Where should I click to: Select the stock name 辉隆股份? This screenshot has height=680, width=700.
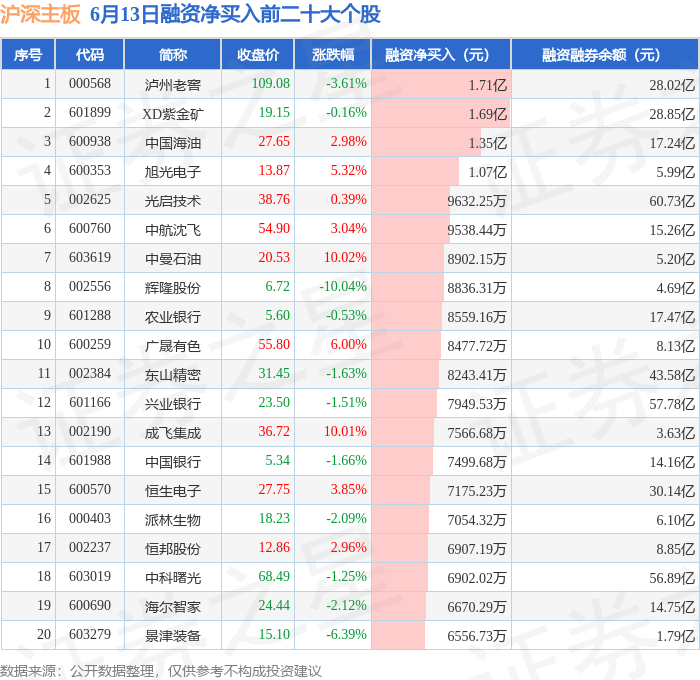(x=173, y=288)
